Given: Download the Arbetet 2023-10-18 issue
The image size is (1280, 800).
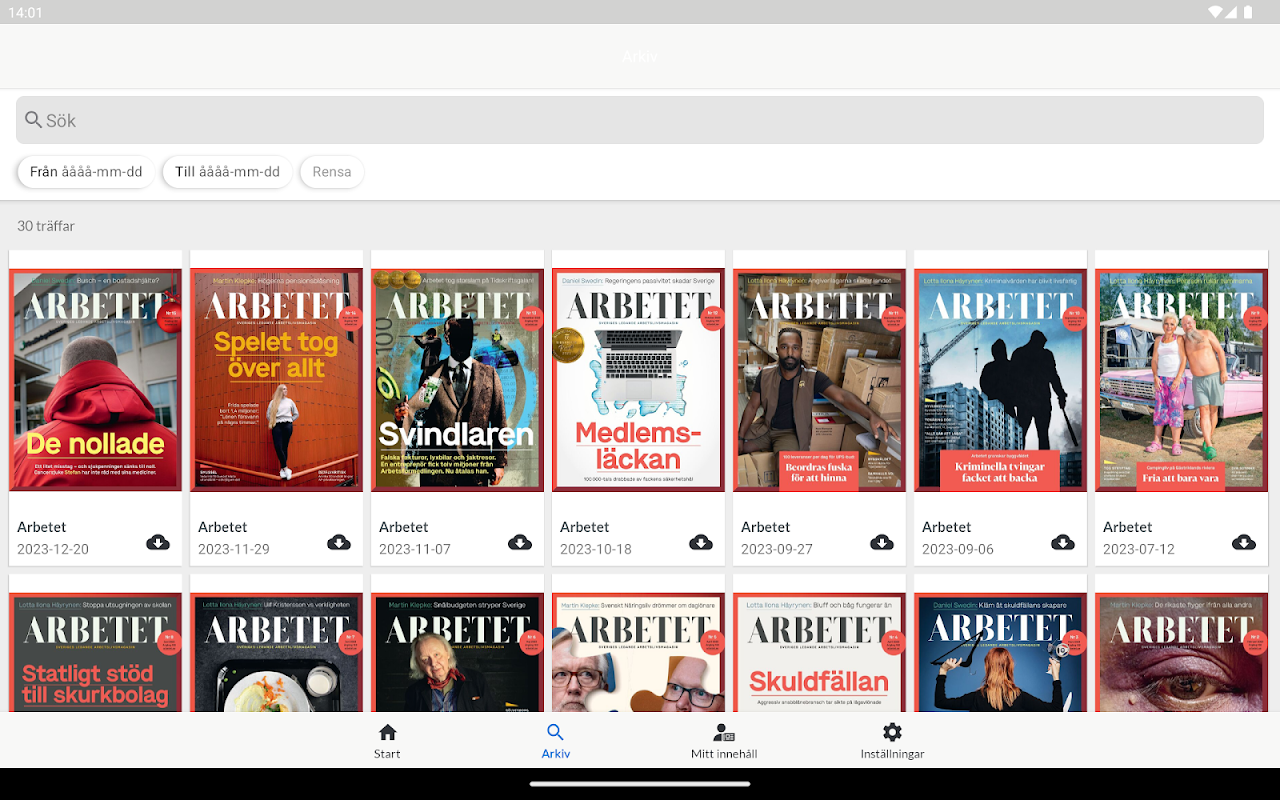Looking at the screenshot, I should tap(701, 542).
